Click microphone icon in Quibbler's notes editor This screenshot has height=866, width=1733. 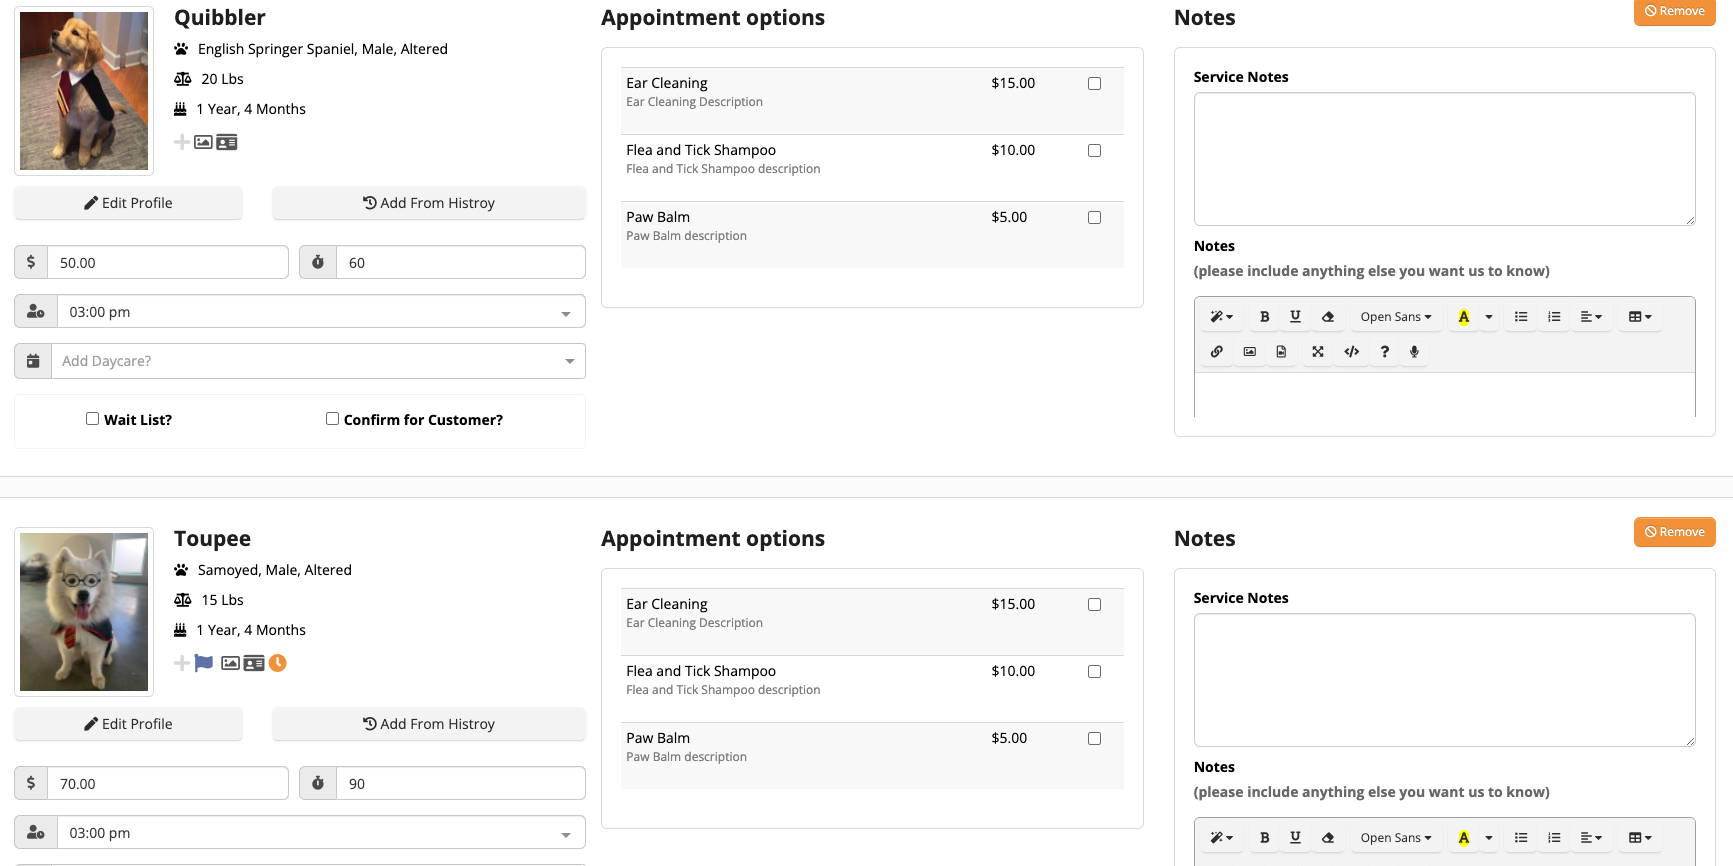[1414, 352]
